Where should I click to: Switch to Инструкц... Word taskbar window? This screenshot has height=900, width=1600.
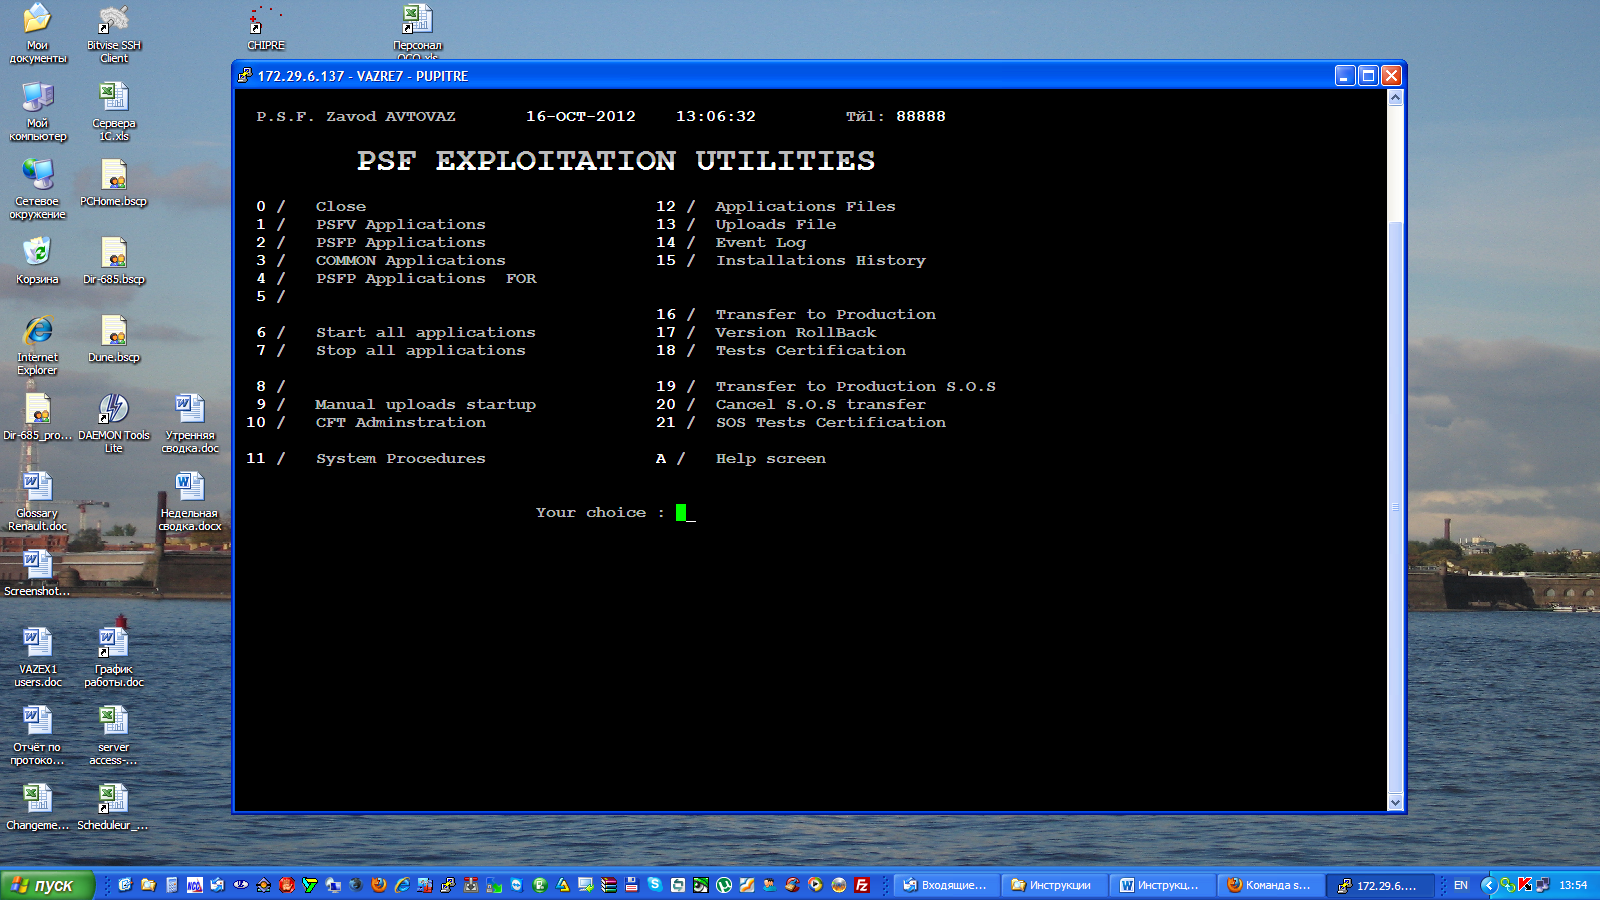point(1161,885)
